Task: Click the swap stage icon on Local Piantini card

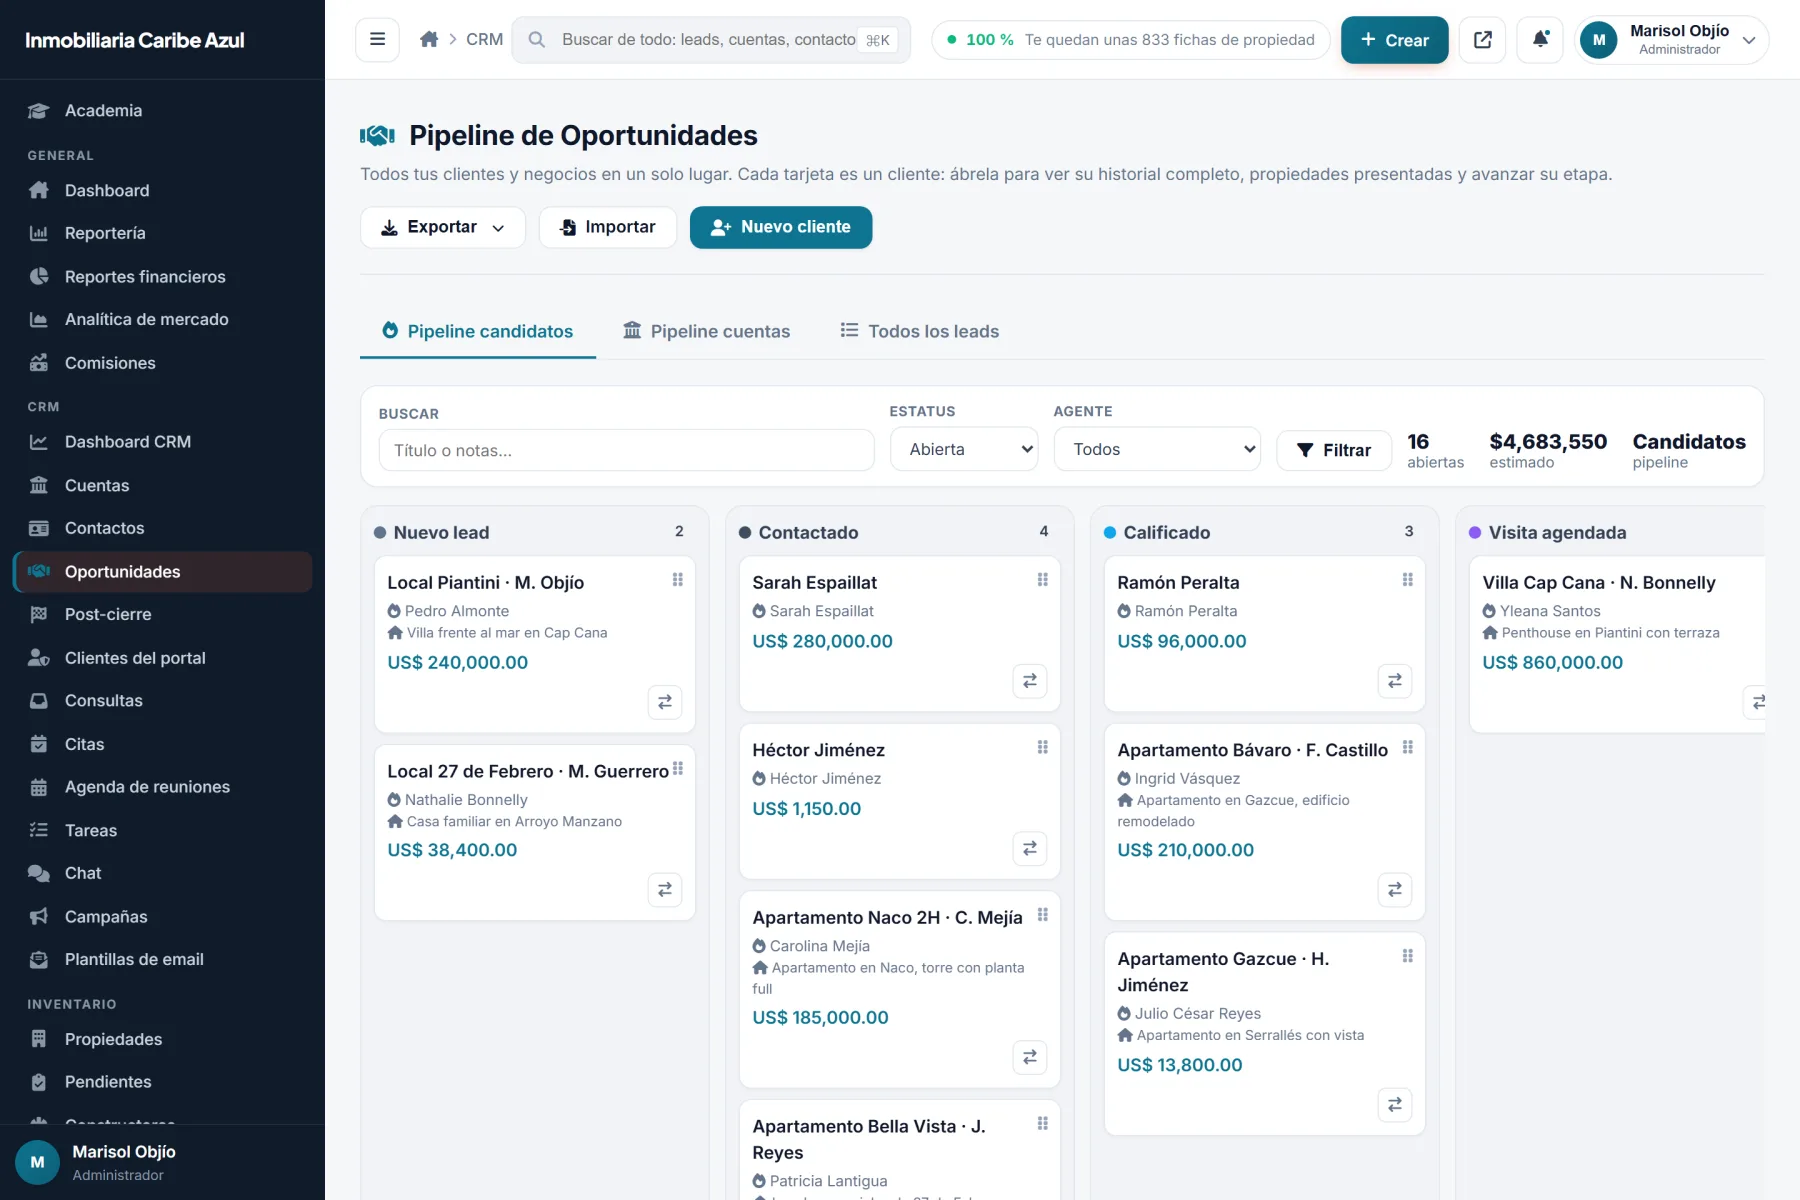Action: tap(665, 702)
